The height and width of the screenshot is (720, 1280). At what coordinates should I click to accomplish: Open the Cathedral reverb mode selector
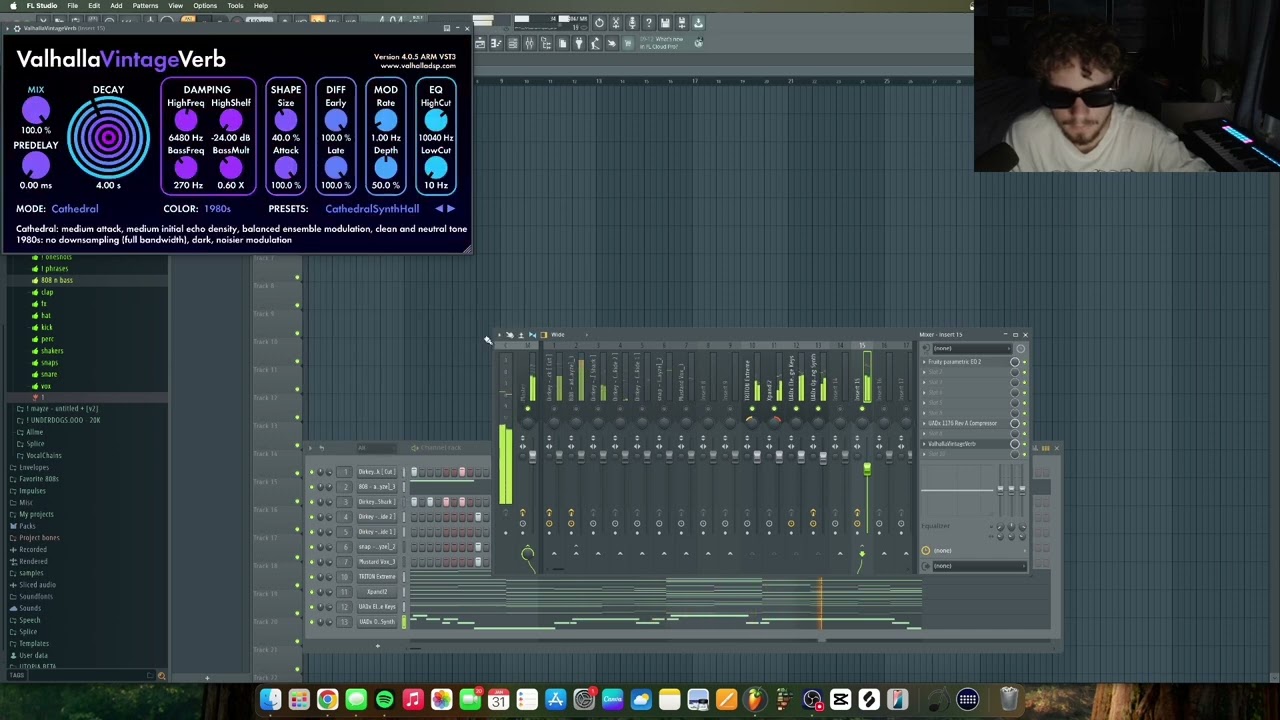click(75, 209)
